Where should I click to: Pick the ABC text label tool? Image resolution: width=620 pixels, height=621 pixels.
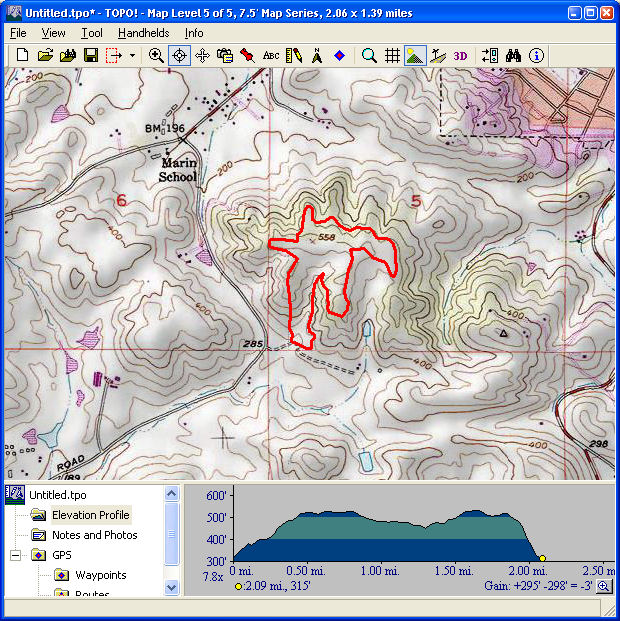click(x=271, y=56)
